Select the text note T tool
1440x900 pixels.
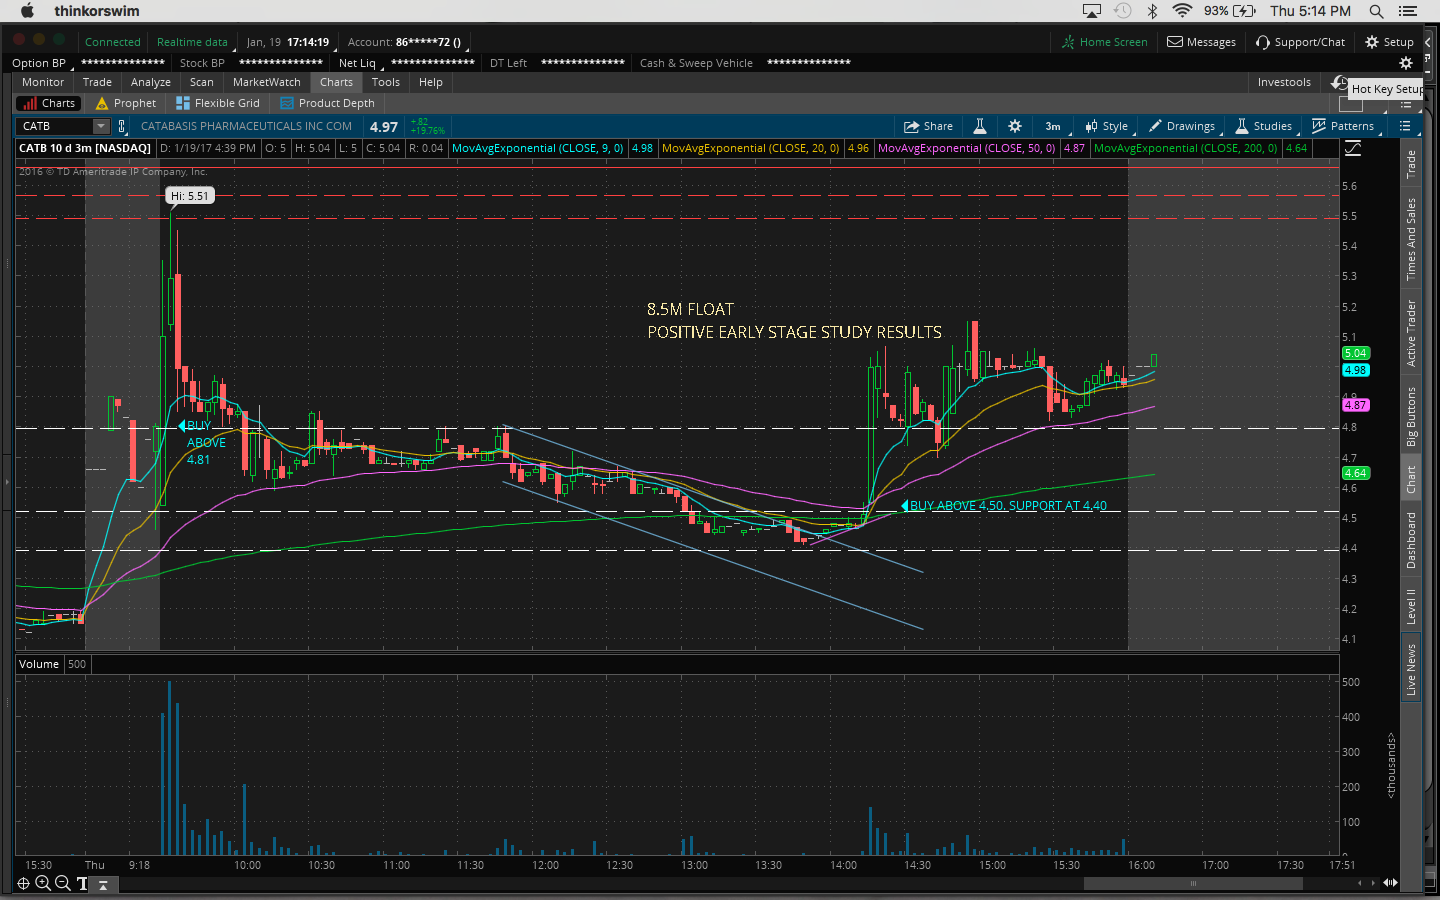(82, 884)
